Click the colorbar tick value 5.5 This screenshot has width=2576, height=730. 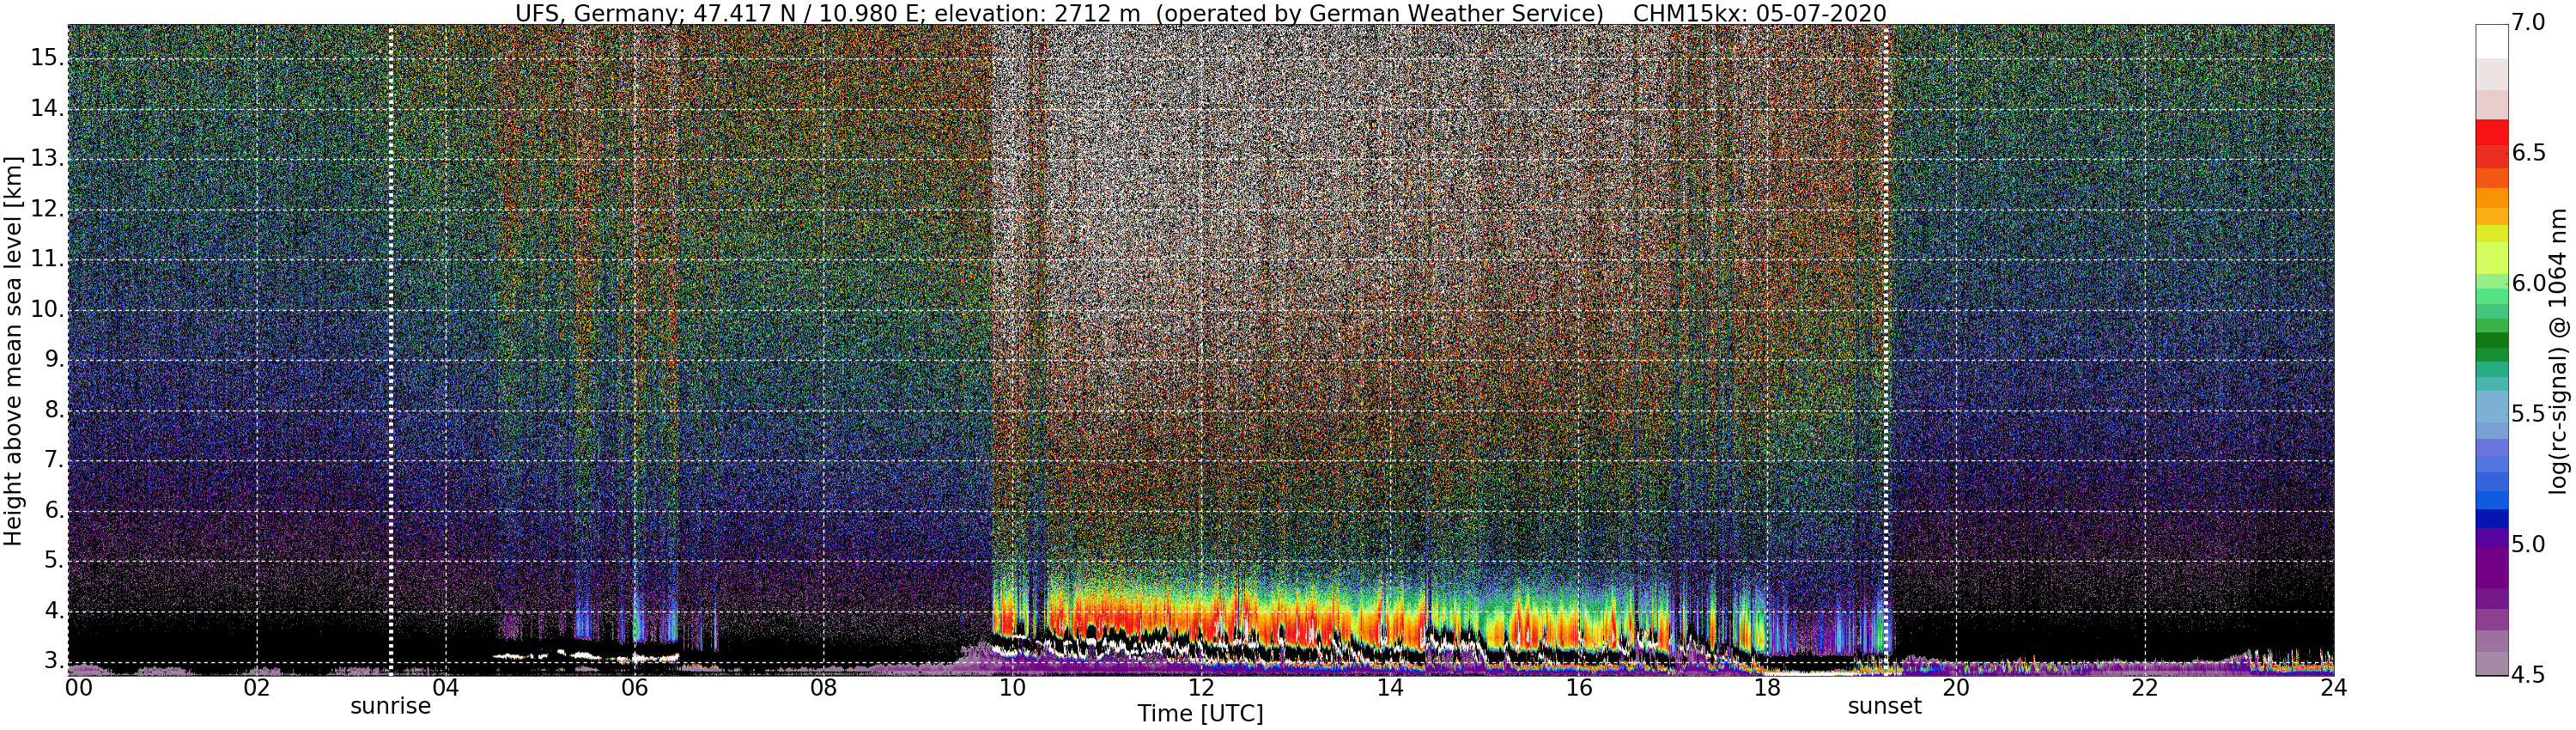tap(2528, 414)
